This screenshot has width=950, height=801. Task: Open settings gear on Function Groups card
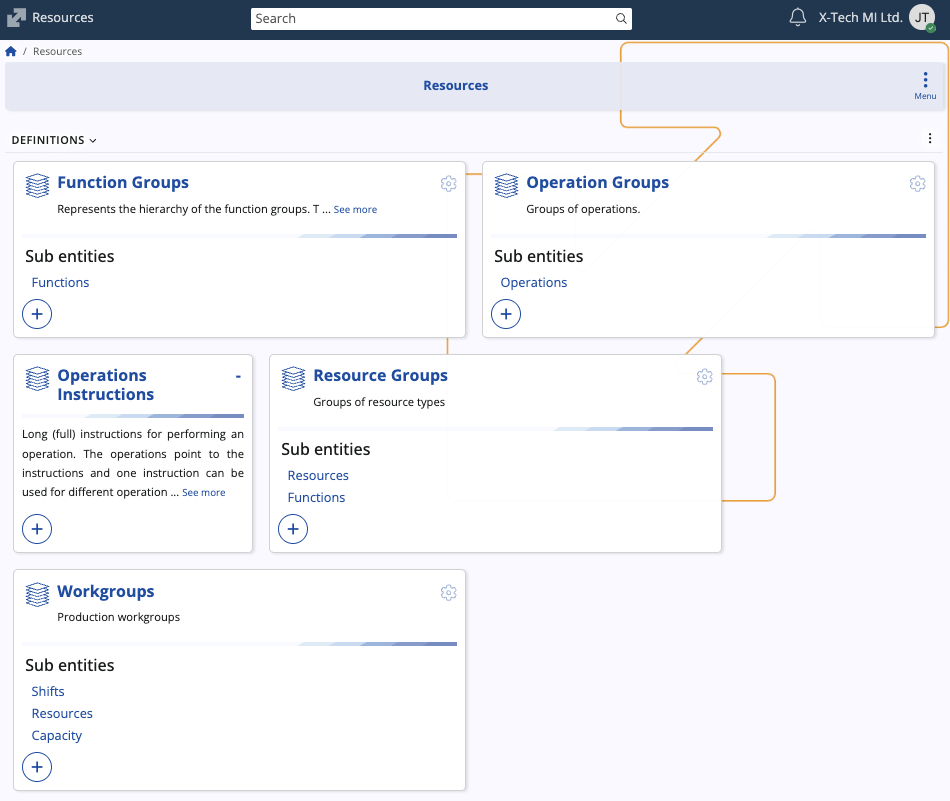(x=448, y=184)
